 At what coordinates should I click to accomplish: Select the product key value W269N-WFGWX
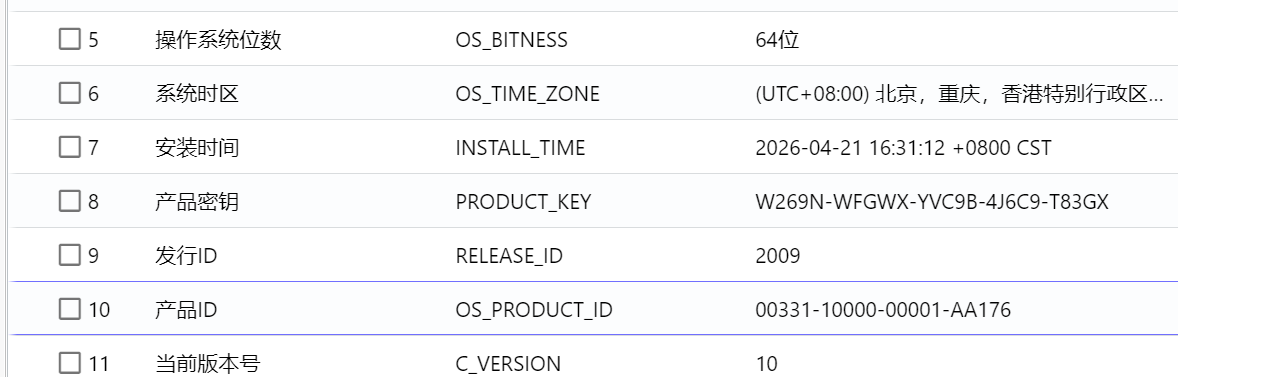932,202
